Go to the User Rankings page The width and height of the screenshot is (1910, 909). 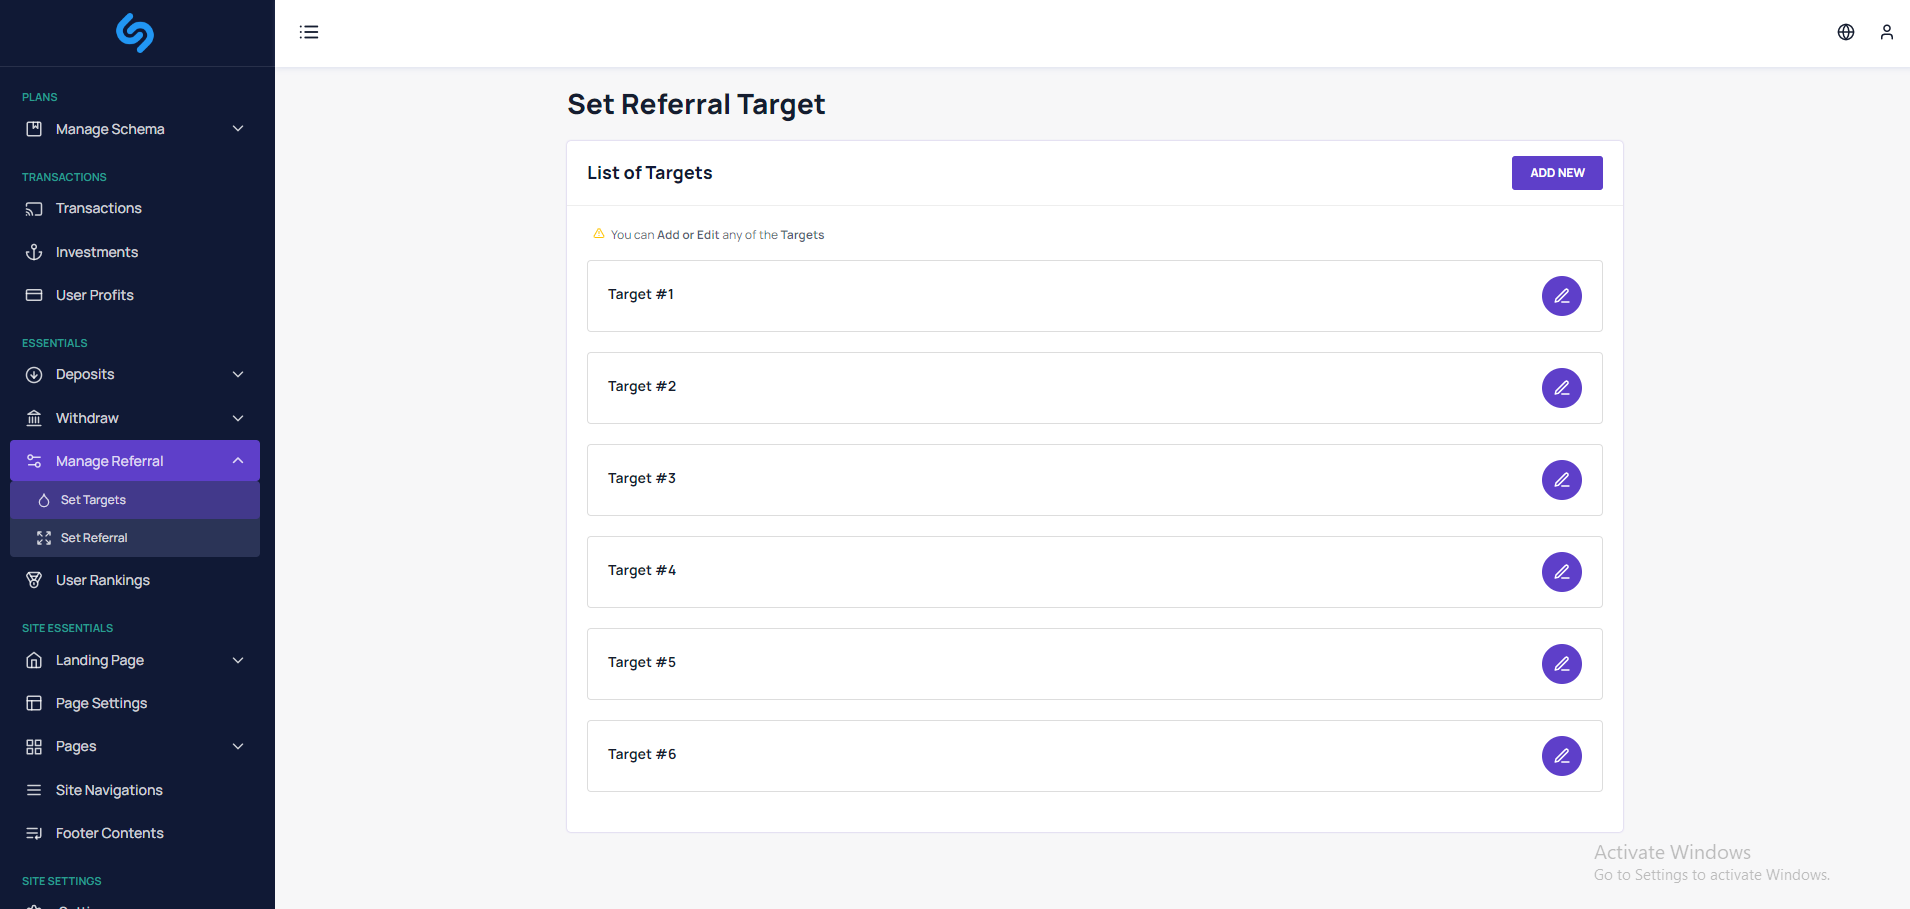(x=102, y=580)
